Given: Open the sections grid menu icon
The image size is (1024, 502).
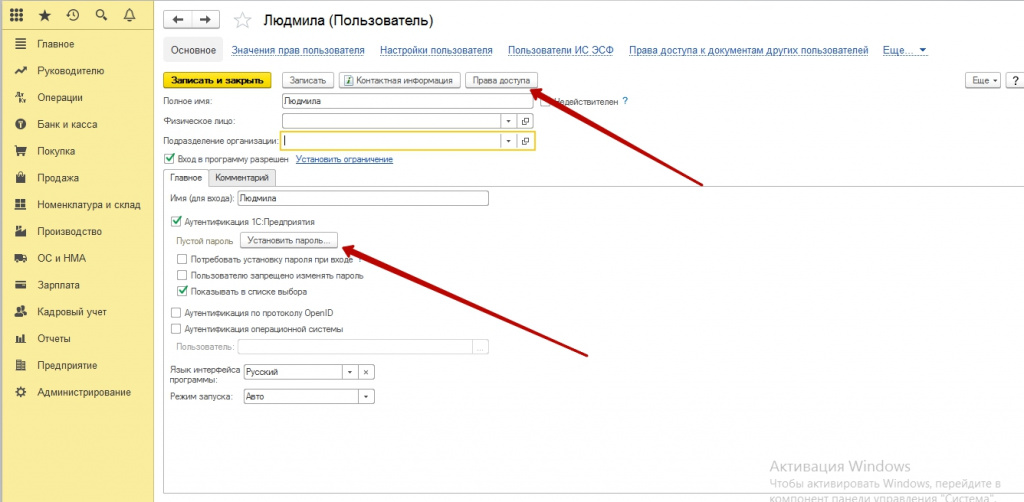Looking at the screenshot, I should [x=17, y=15].
